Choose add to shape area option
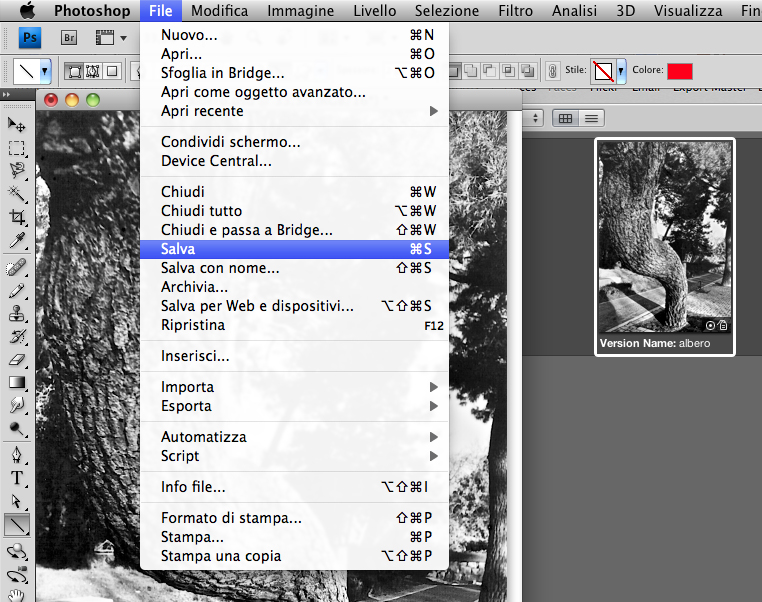 pyautogui.click(x=470, y=71)
